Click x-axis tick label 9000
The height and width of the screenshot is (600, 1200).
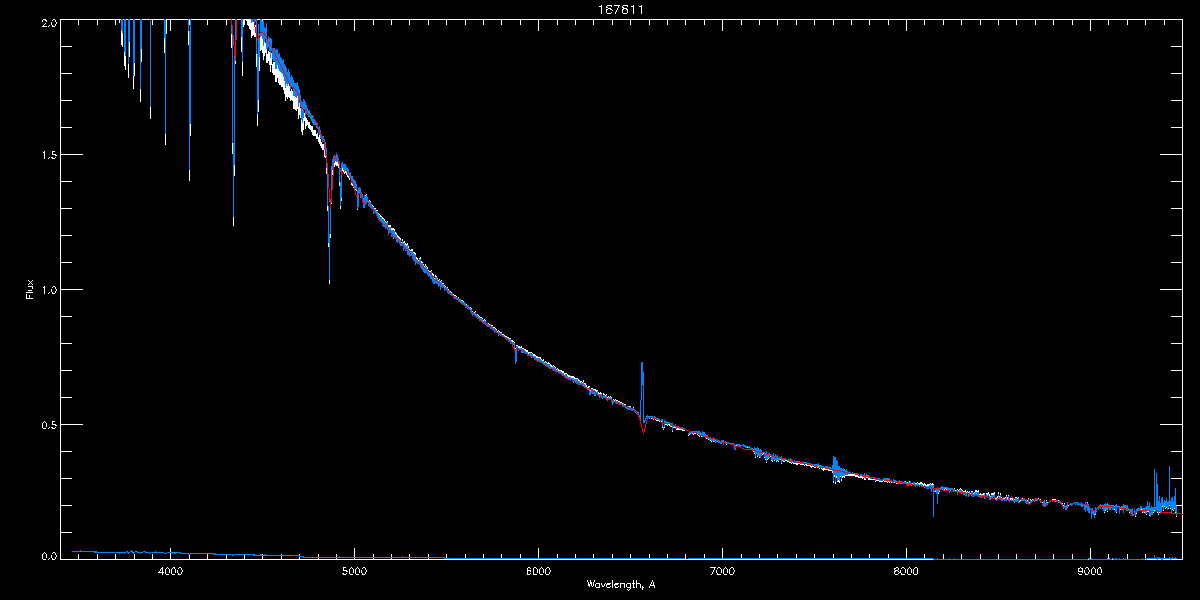(x=1090, y=571)
